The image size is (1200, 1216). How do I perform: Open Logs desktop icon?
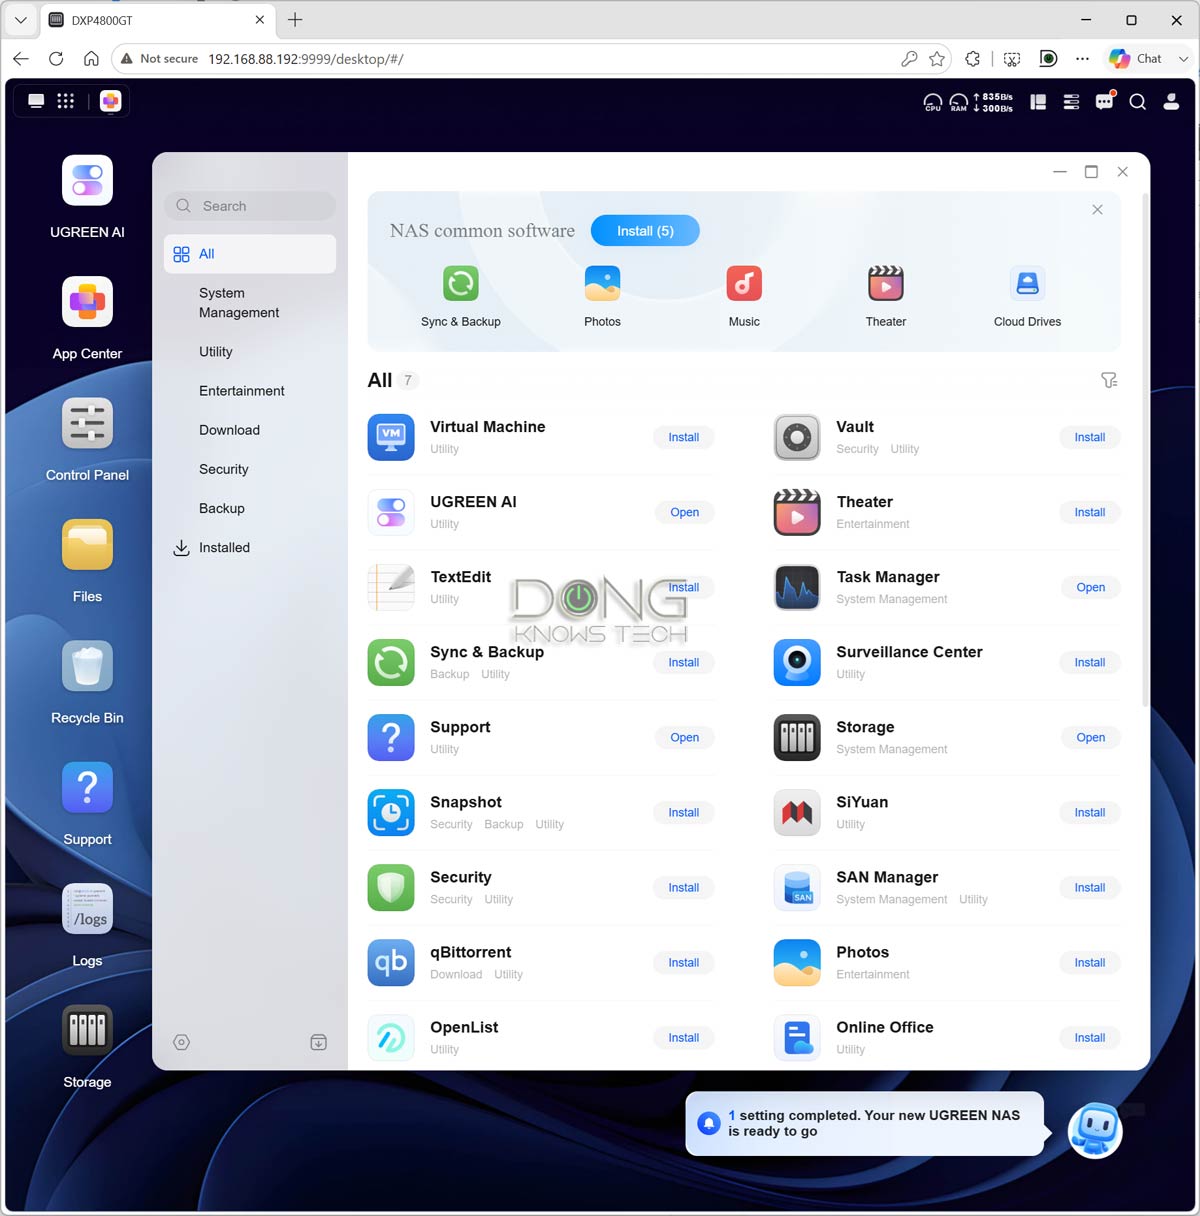pos(87,908)
